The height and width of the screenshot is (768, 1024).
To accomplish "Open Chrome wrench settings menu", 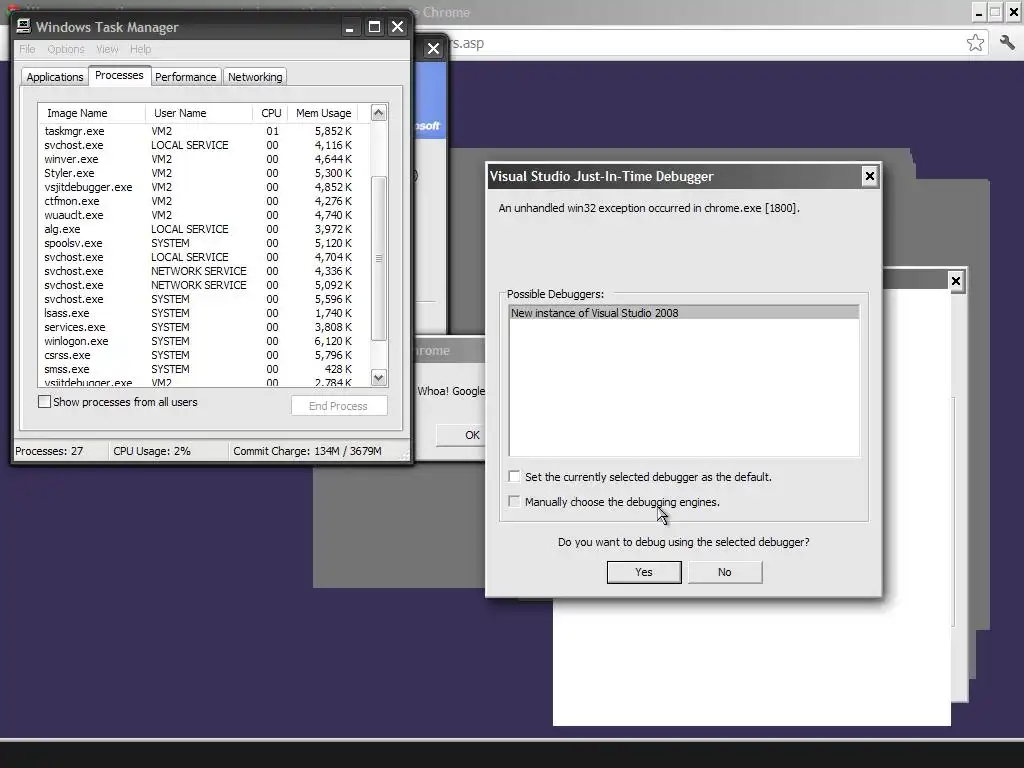I will click(1006, 43).
